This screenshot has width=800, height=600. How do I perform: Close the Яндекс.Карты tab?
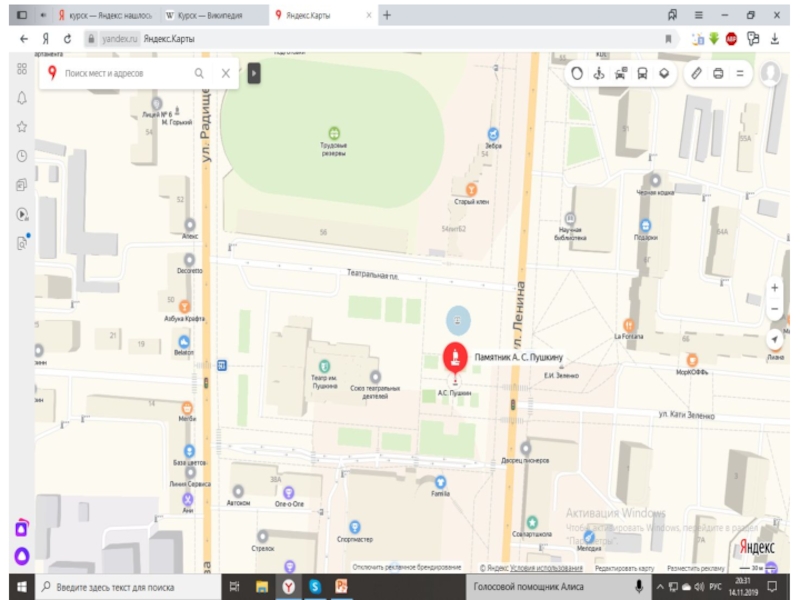click(x=369, y=15)
